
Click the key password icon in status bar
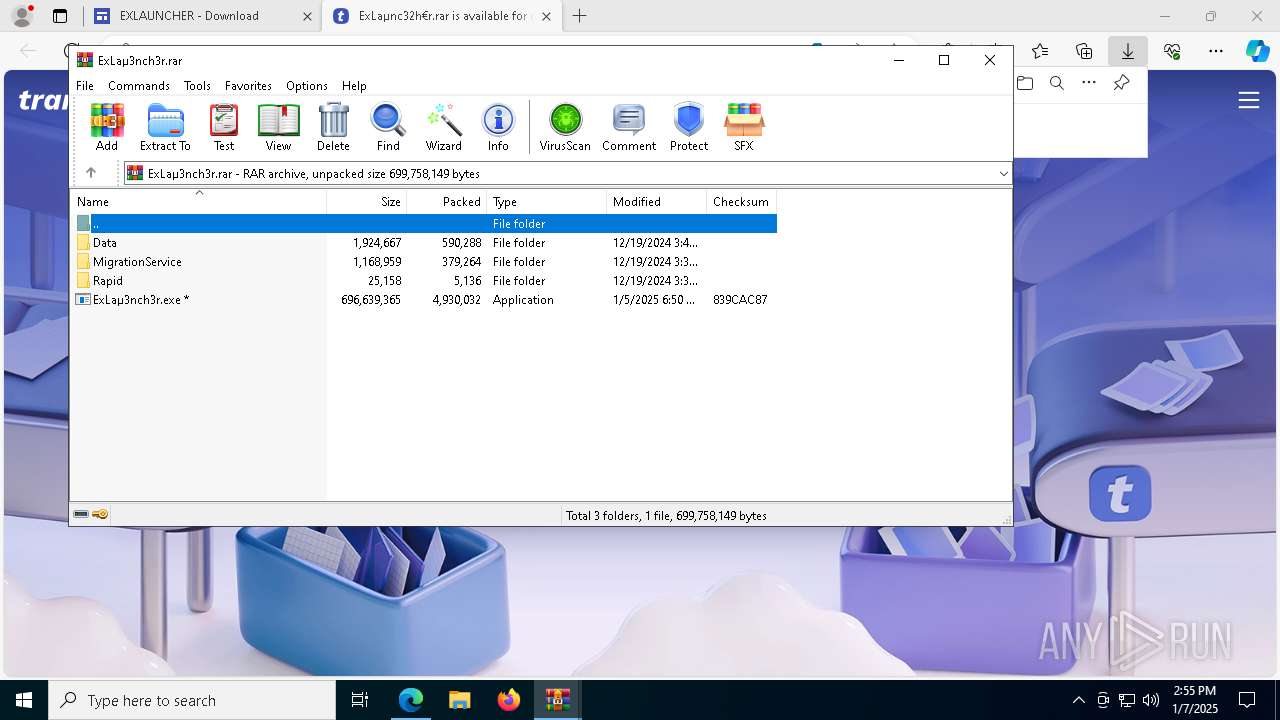(x=100, y=514)
